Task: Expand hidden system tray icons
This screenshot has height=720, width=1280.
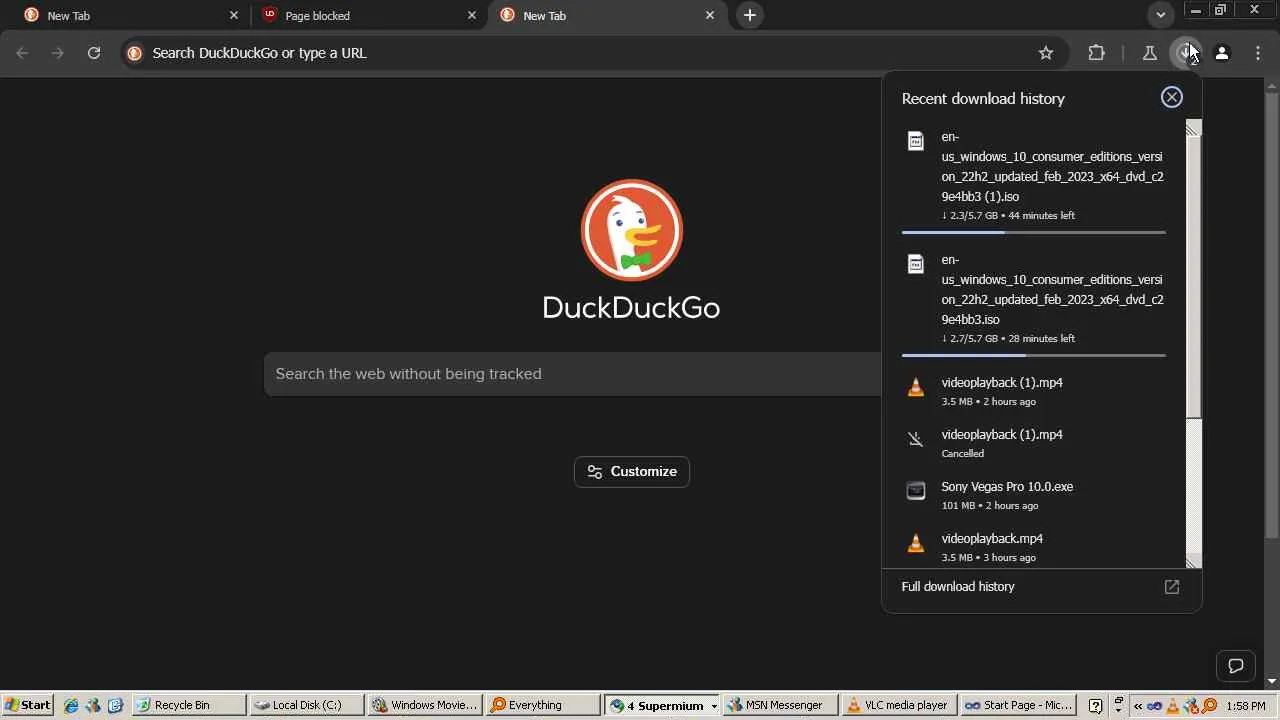Action: 1138,705
